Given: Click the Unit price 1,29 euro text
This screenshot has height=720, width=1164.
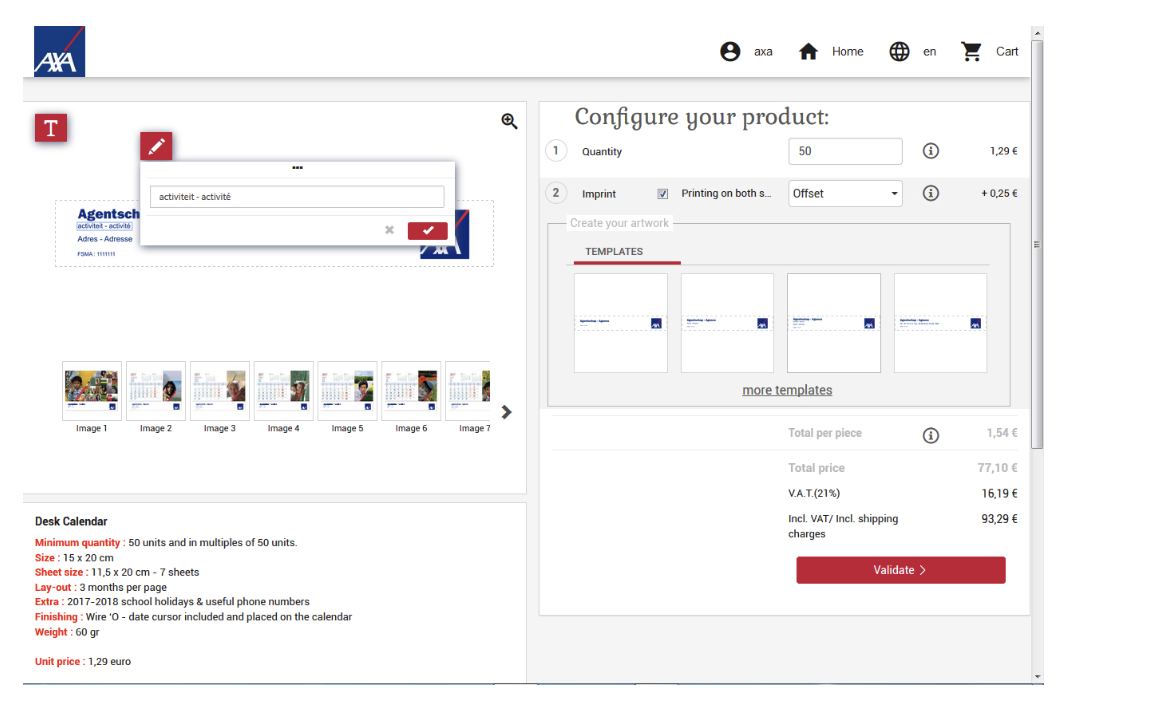Looking at the screenshot, I should (82, 661).
